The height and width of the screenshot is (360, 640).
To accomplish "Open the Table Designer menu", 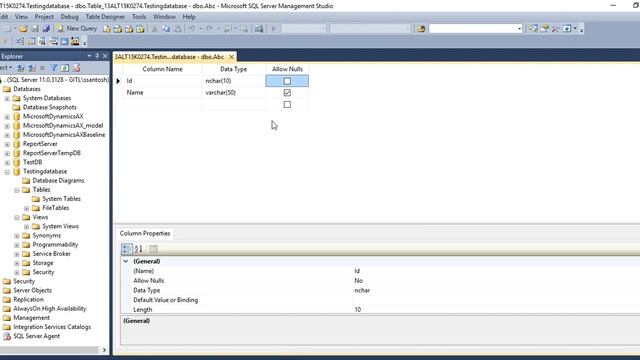I will (x=105, y=17).
